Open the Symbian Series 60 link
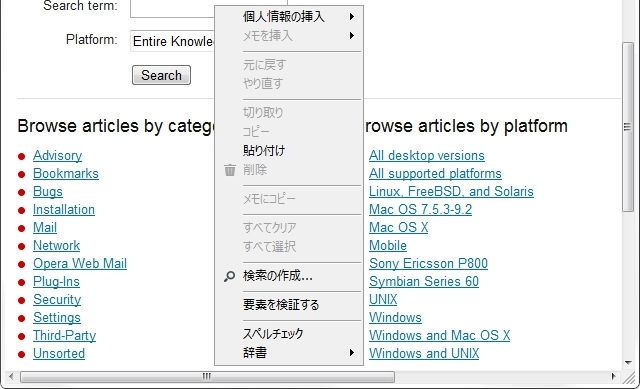 click(x=424, y=281)
